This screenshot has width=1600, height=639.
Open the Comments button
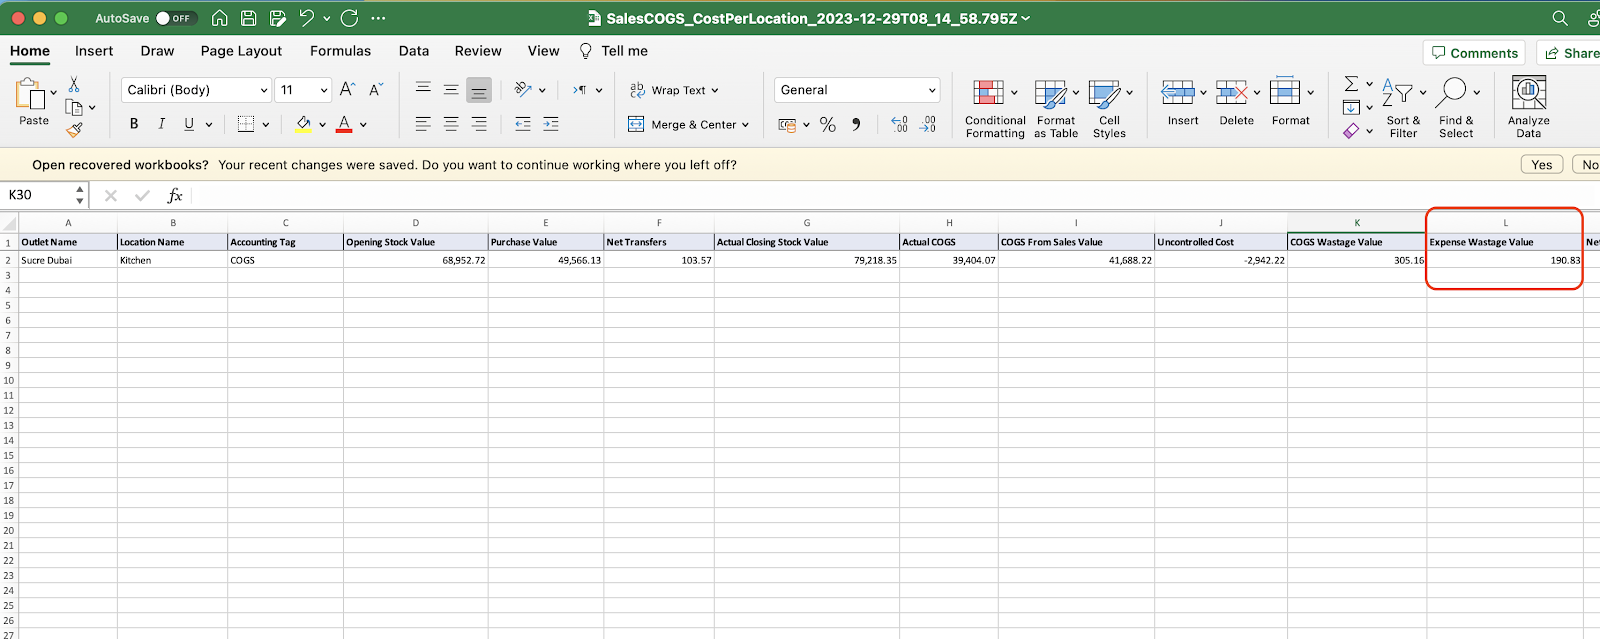click(x=1474, y=53)
